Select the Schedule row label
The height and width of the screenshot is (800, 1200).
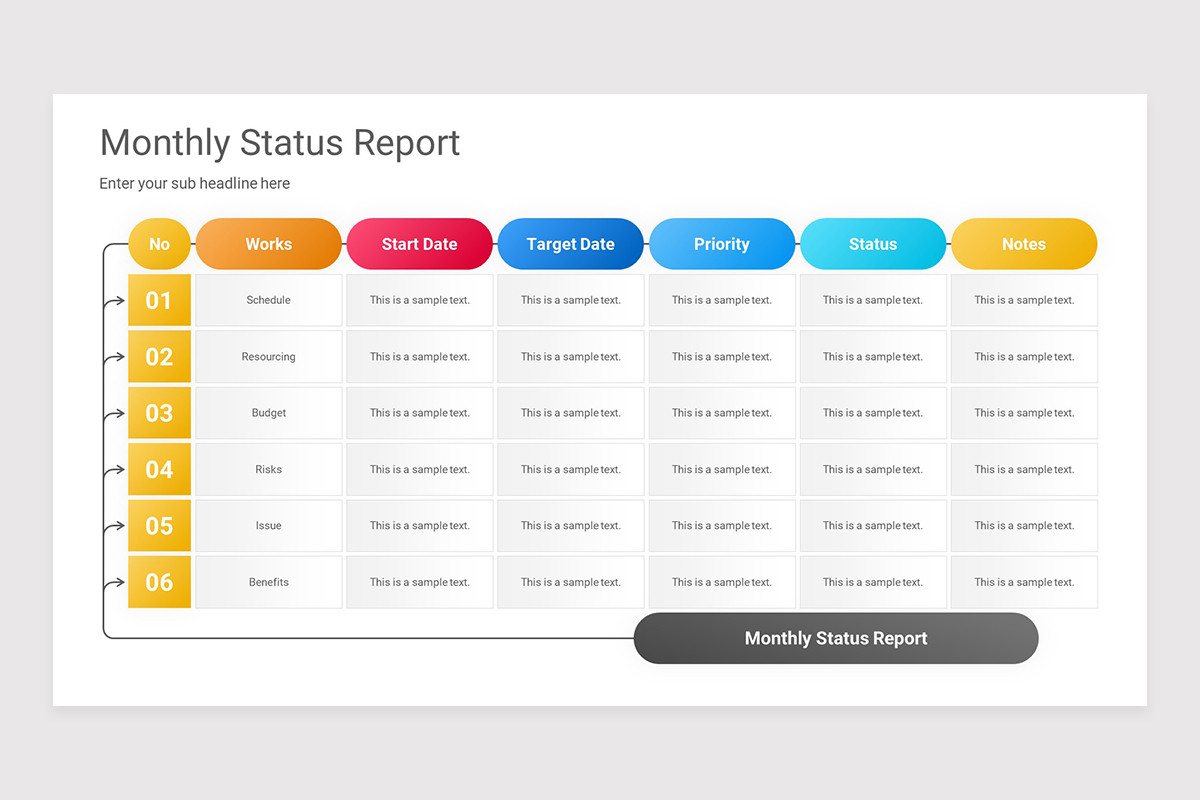point(268,300)
